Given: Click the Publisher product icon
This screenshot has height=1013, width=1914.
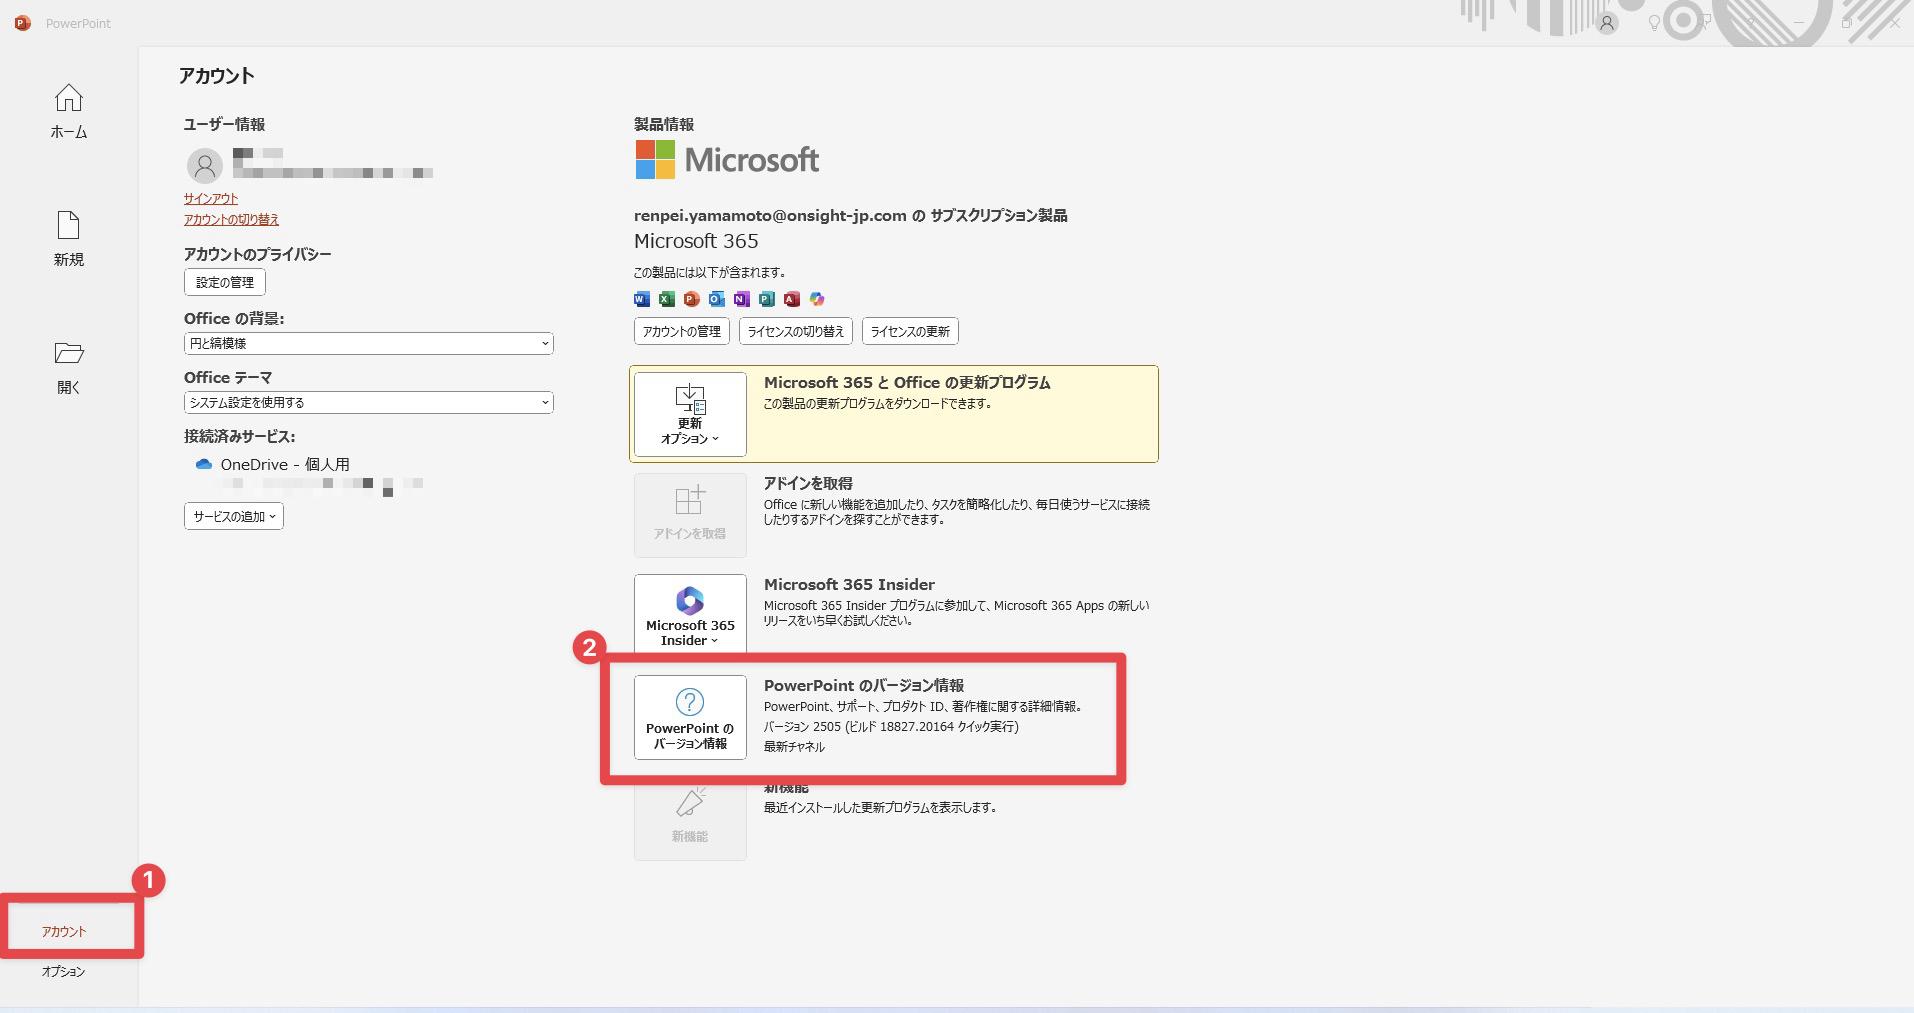Looking at the screenshot, I should point(767,299).
